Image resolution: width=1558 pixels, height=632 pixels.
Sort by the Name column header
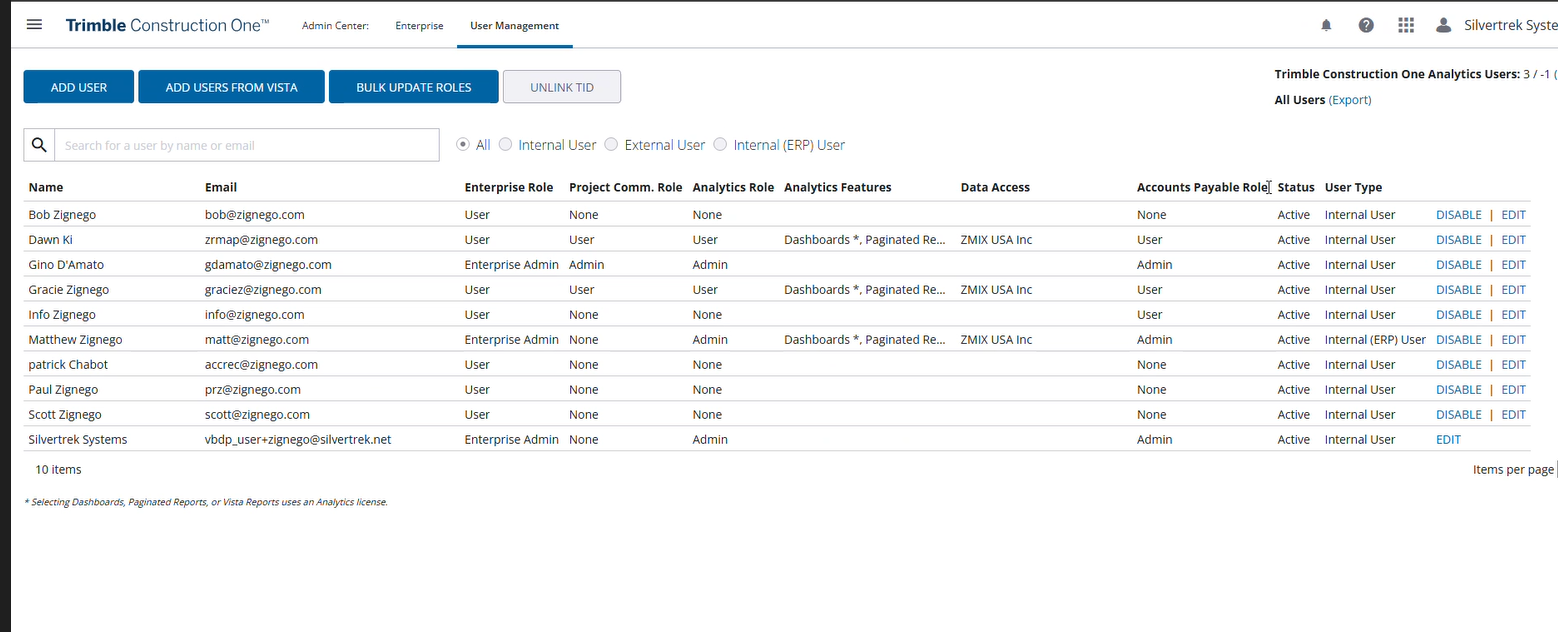(x=46, y=187)
